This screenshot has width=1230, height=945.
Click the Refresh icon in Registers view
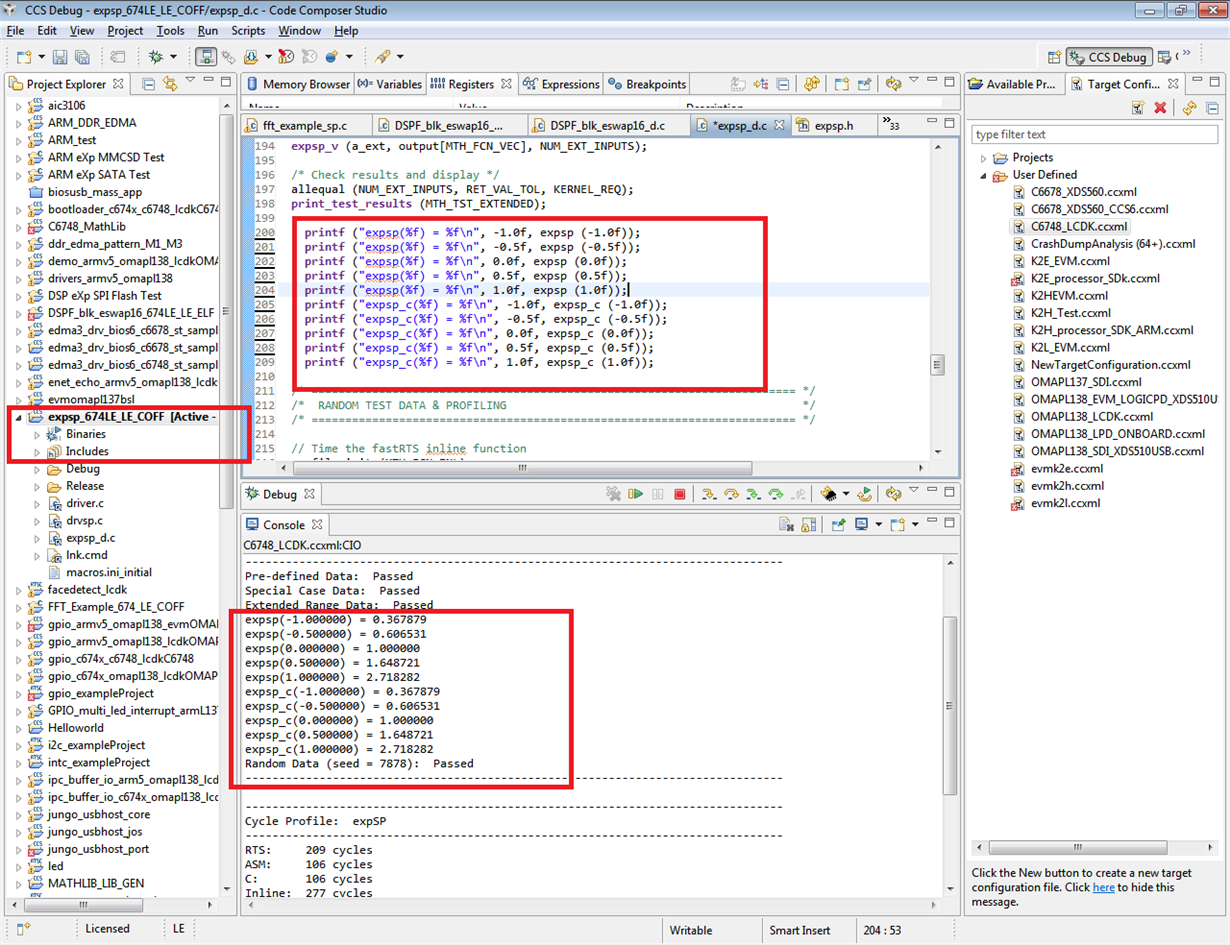[893, 84]
